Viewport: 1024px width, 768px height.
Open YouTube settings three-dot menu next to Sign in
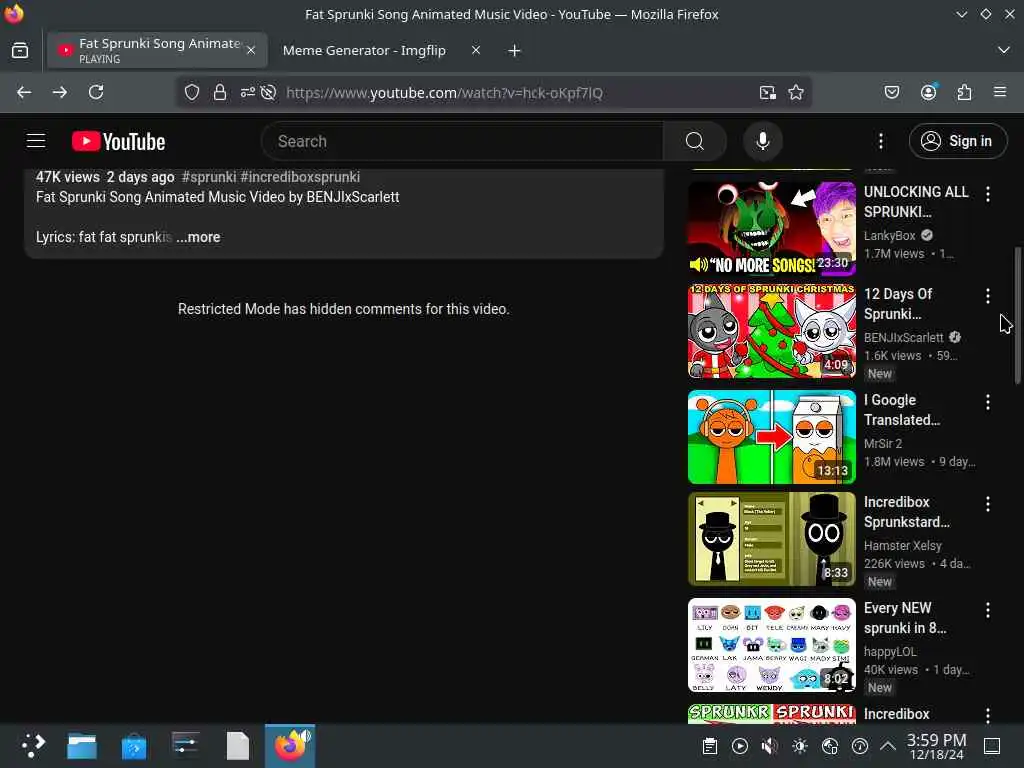[880, 141]
